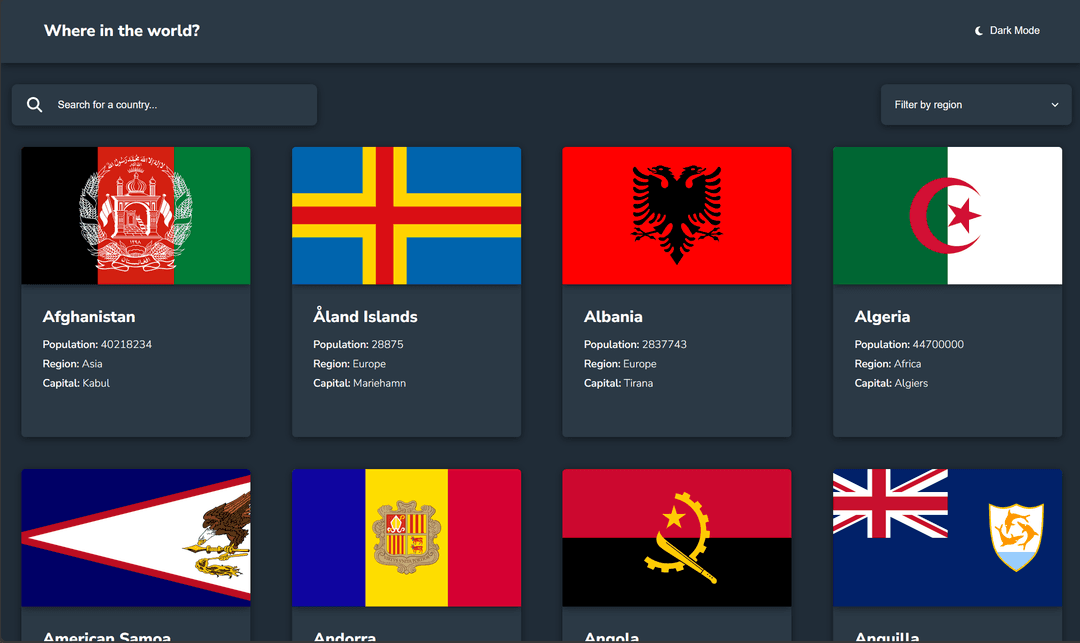The height and width of the screenshot is (643, 1080).
Task: Click the Afghanistan country name heading
Action: tap(89, 317)
